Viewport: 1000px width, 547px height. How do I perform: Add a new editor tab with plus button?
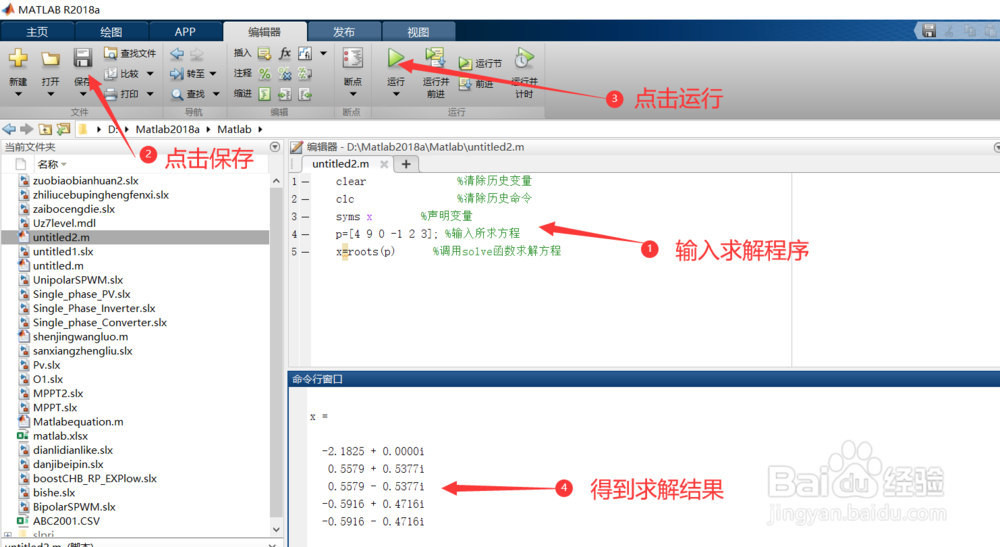click(406, 164)
